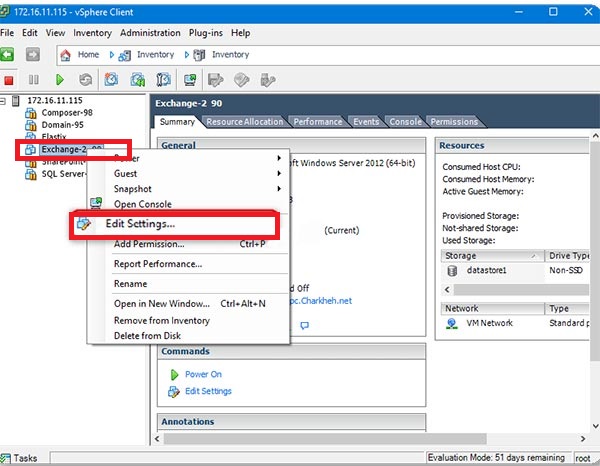This screenshot has width=600, height=466.
Task: Sort by the Storage column header
Action: pyautogui.click(x=493, y=256)
